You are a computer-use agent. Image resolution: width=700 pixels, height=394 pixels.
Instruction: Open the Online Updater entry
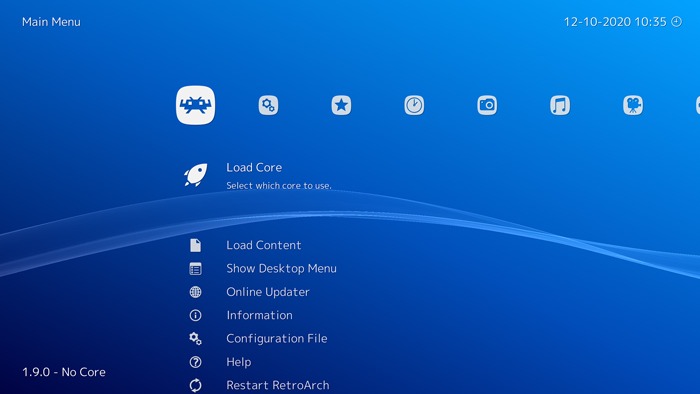[268, 292]
